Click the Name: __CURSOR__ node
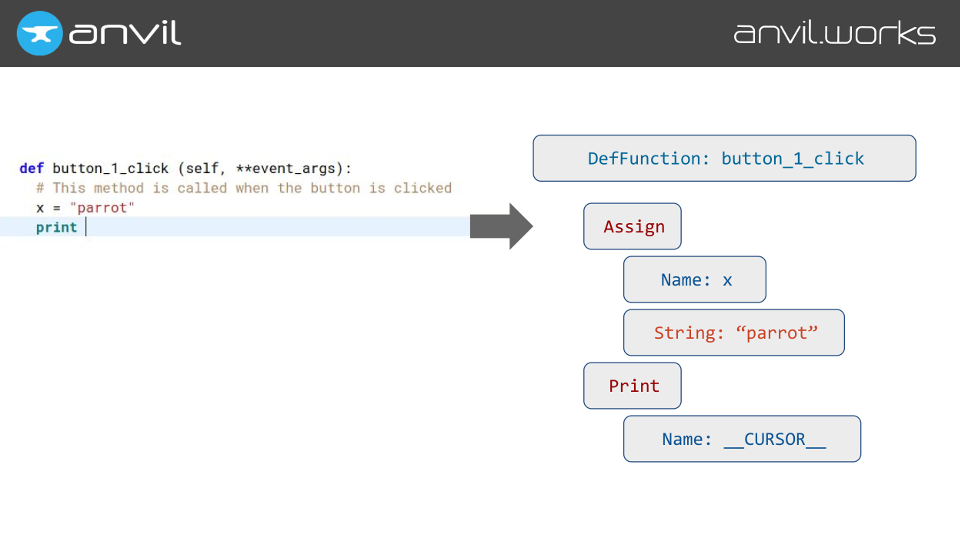This screenshot has width=960, height=540. [741, 439]
